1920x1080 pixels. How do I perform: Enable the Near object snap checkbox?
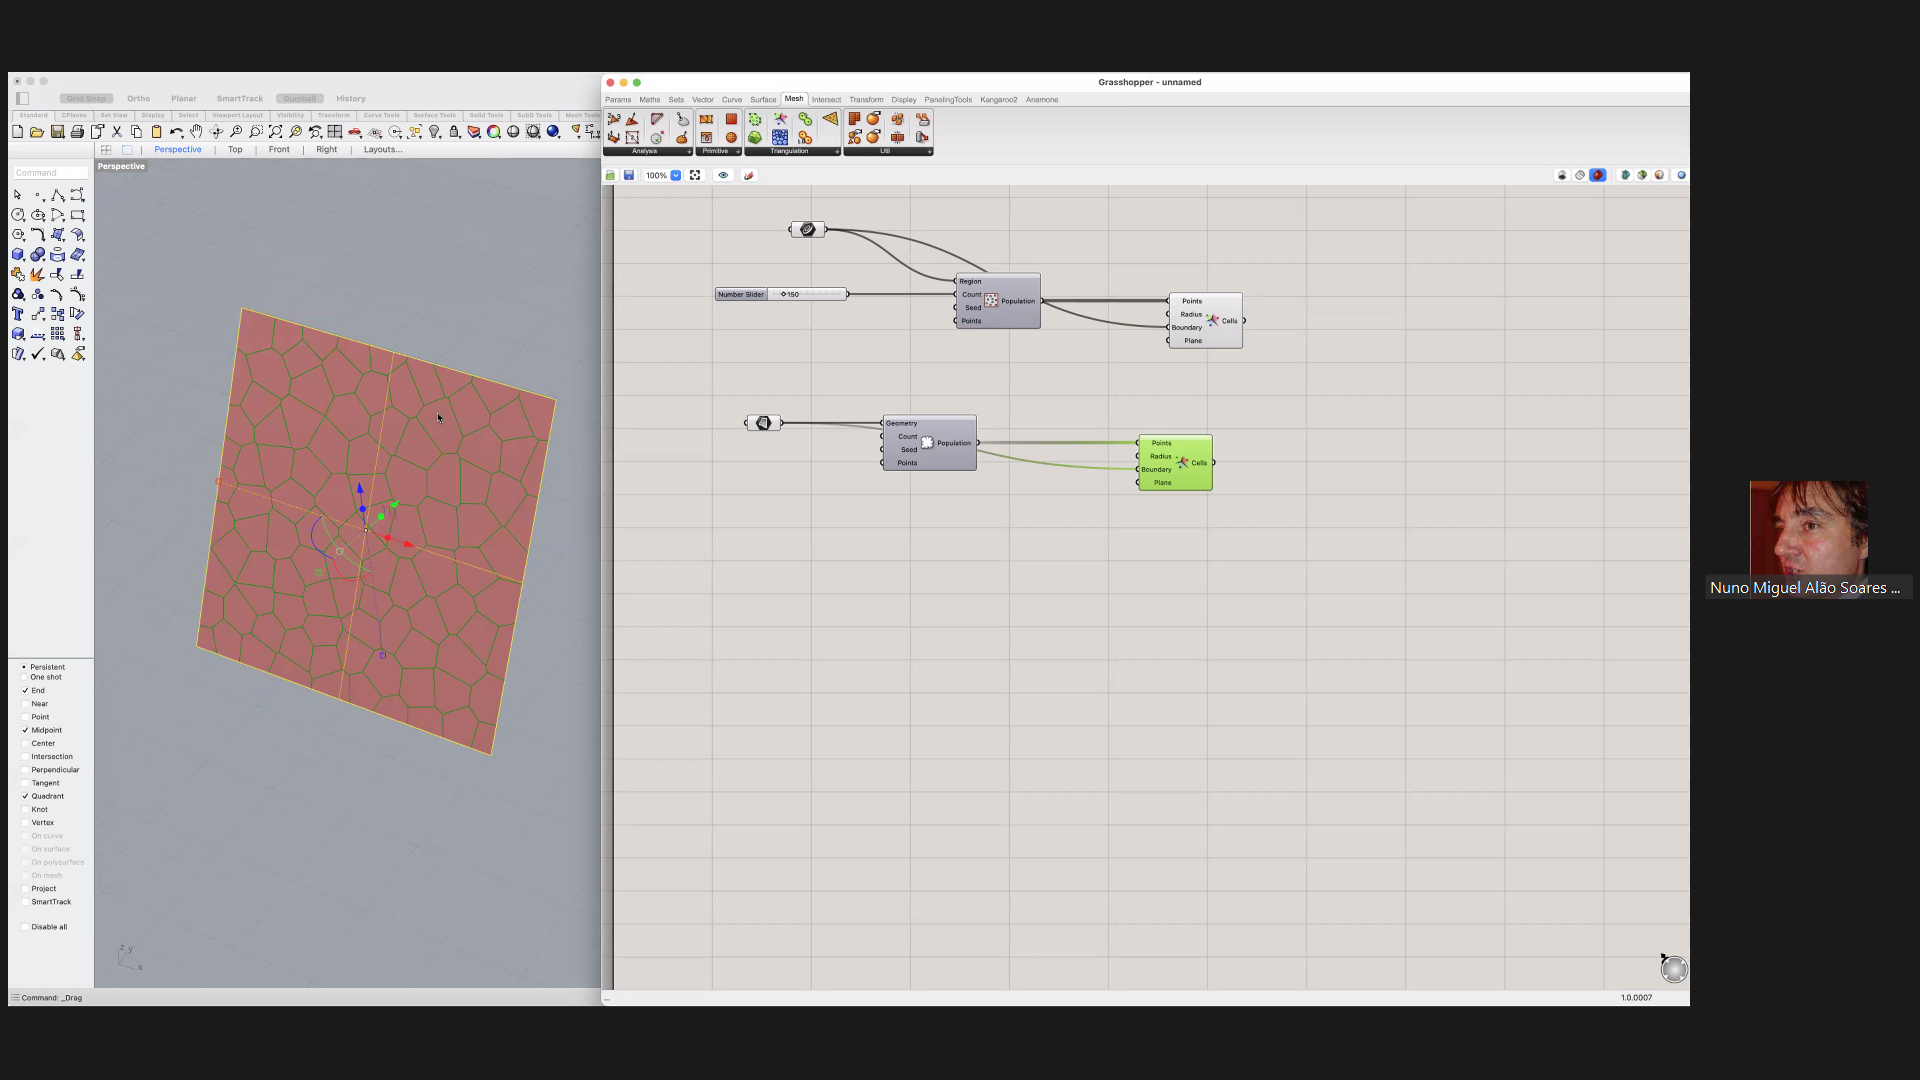click(x=25, y=704)
